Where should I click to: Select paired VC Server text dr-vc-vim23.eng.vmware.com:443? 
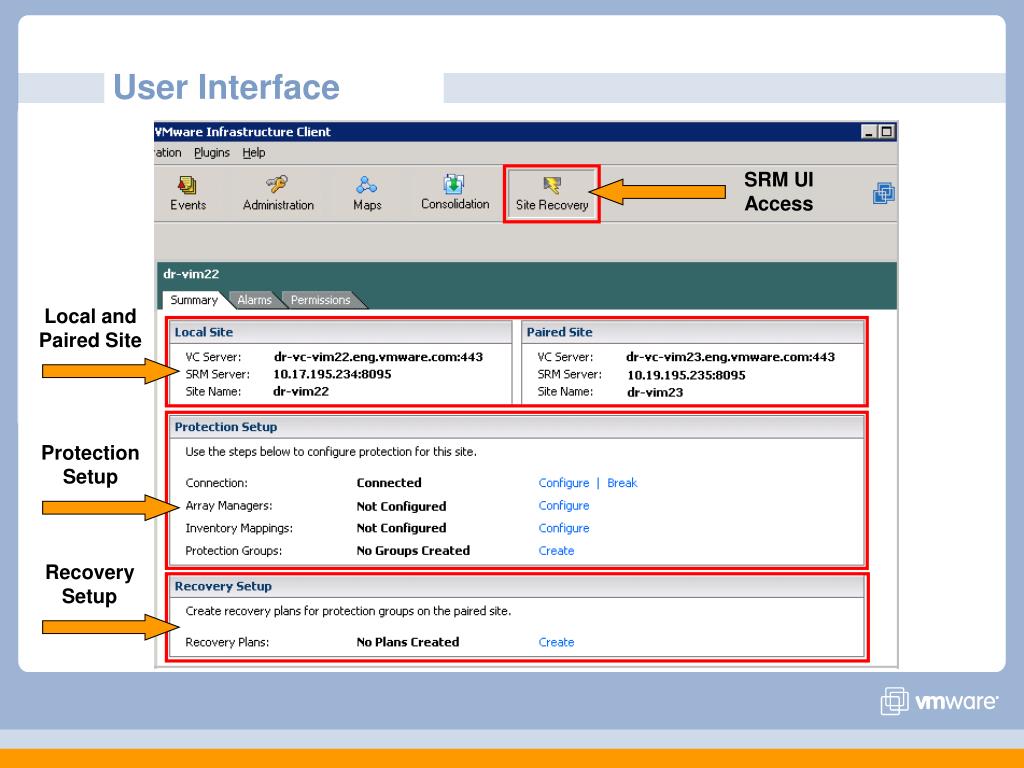(730, 357)
